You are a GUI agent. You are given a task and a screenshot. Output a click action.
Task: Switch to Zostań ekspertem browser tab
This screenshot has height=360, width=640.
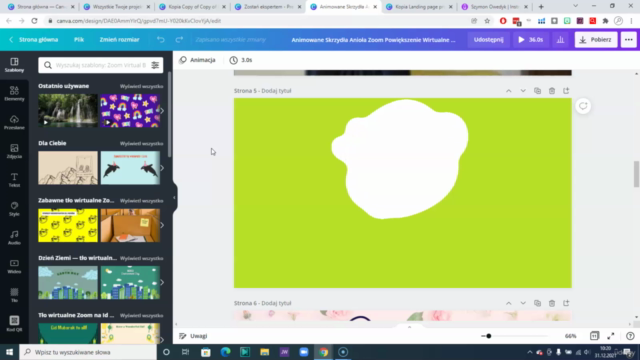268,7
